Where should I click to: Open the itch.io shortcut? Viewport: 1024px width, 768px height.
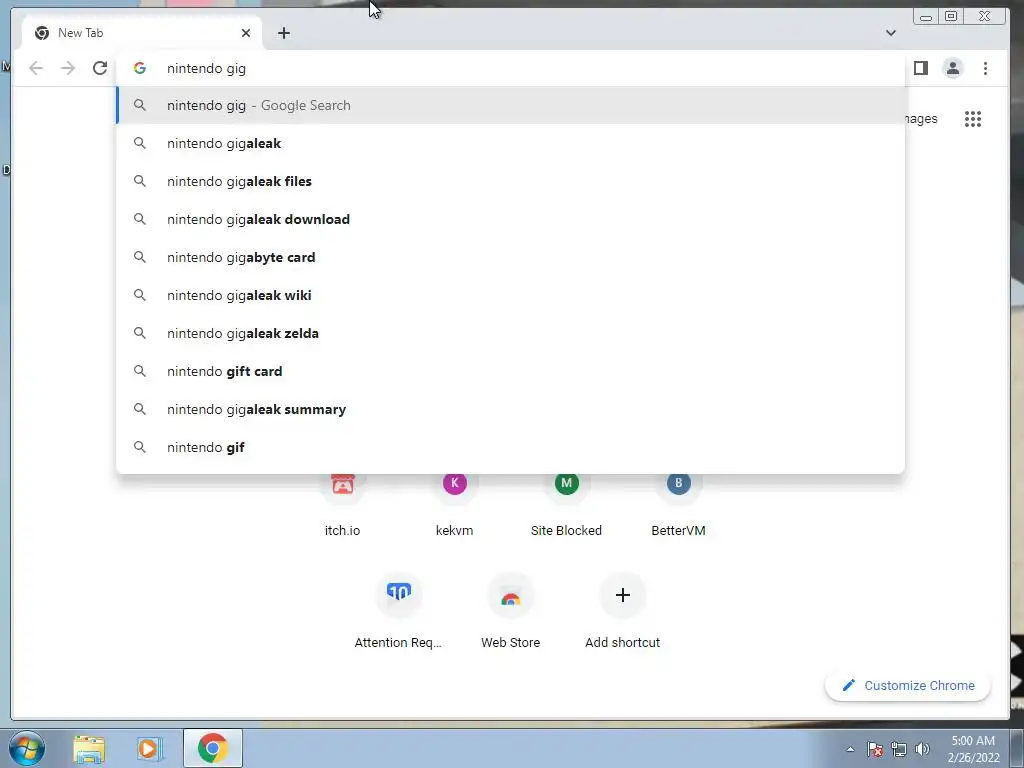click(x=342, y=503)
